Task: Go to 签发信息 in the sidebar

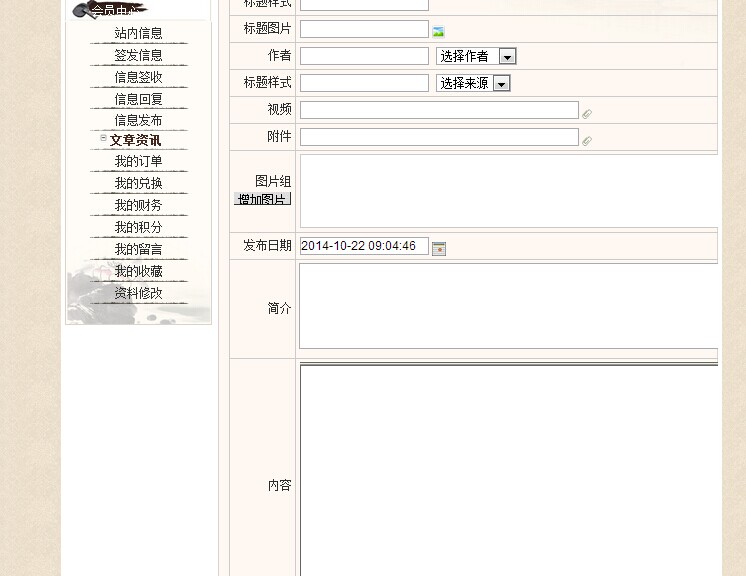Action: pyautogui.click(x=138, y=55)
